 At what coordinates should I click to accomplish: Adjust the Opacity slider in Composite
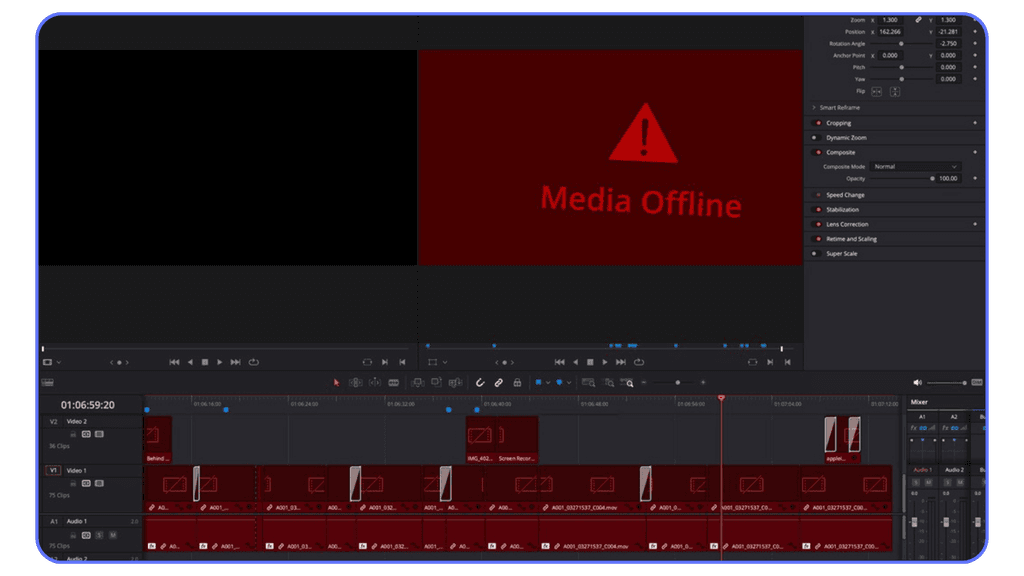click(x=933, y=178)
